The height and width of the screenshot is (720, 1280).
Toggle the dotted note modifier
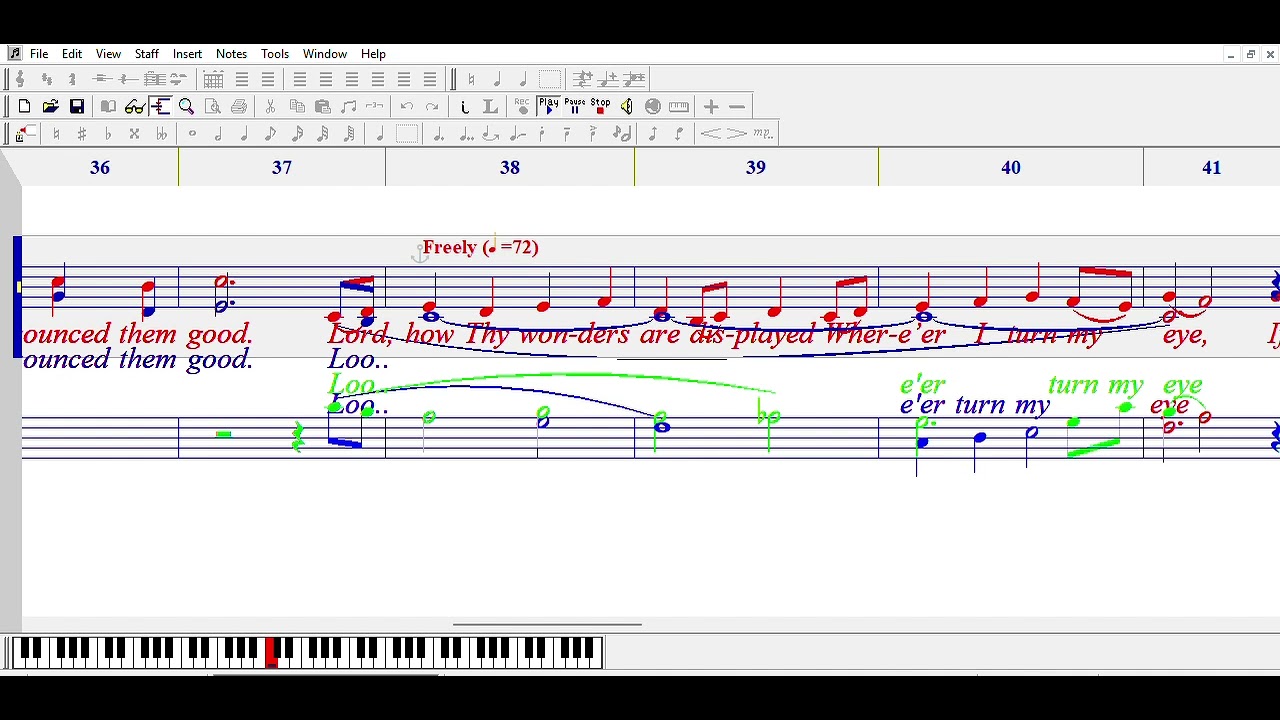438,134
